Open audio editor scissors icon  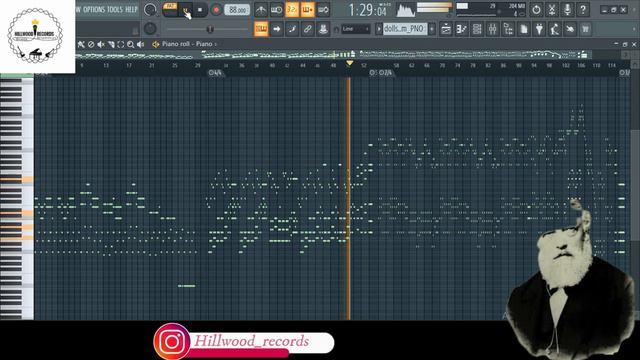point(552,9)
